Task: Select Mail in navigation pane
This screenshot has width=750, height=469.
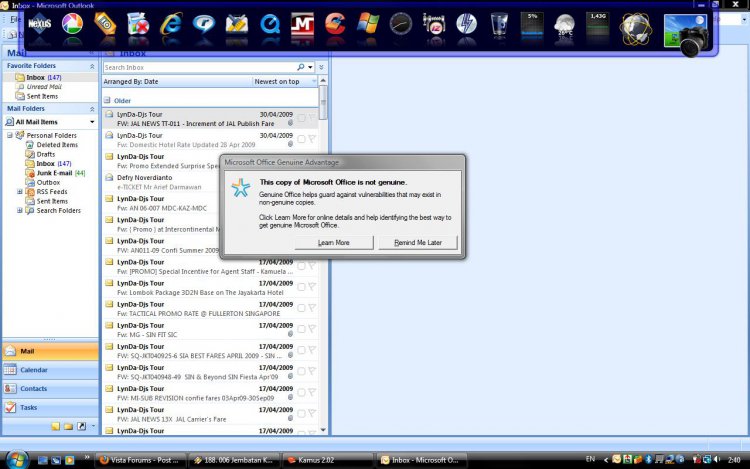Action: tap(50, 351)
